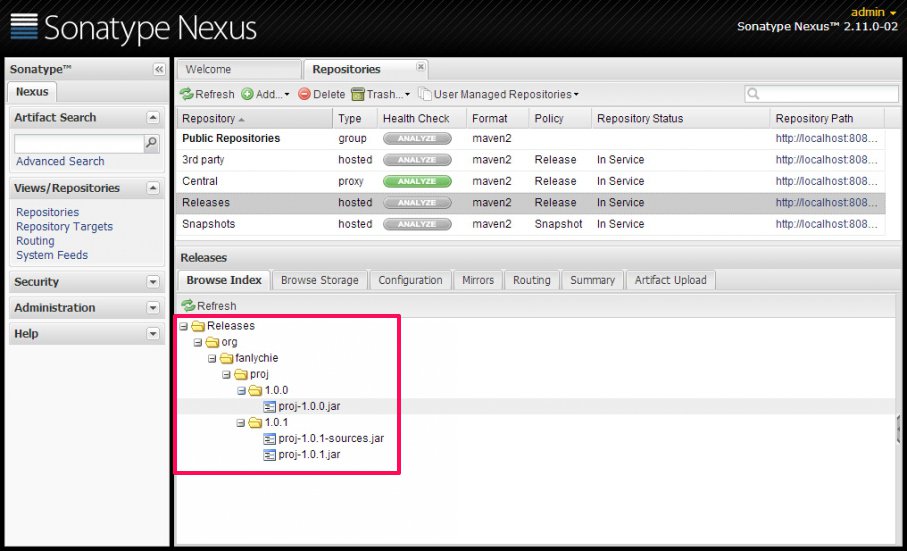This screenshot has width=907, height=551.
Task: Click the 1.0.0 folder icon
Action: tap(255, 391)
